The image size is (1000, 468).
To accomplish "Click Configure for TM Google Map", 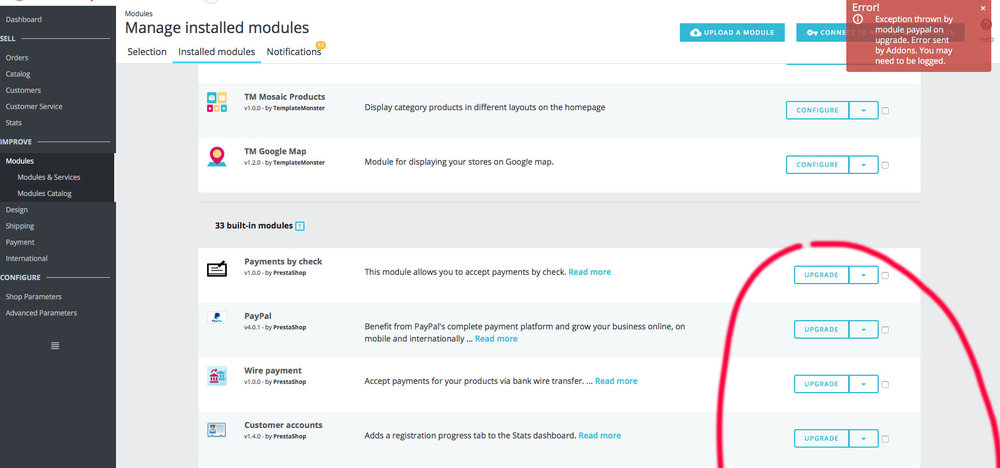I will [818, 165].
